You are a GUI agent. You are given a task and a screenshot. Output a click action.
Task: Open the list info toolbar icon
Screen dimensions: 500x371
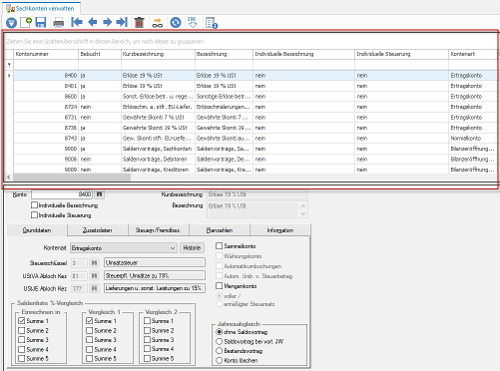(211, 23)
